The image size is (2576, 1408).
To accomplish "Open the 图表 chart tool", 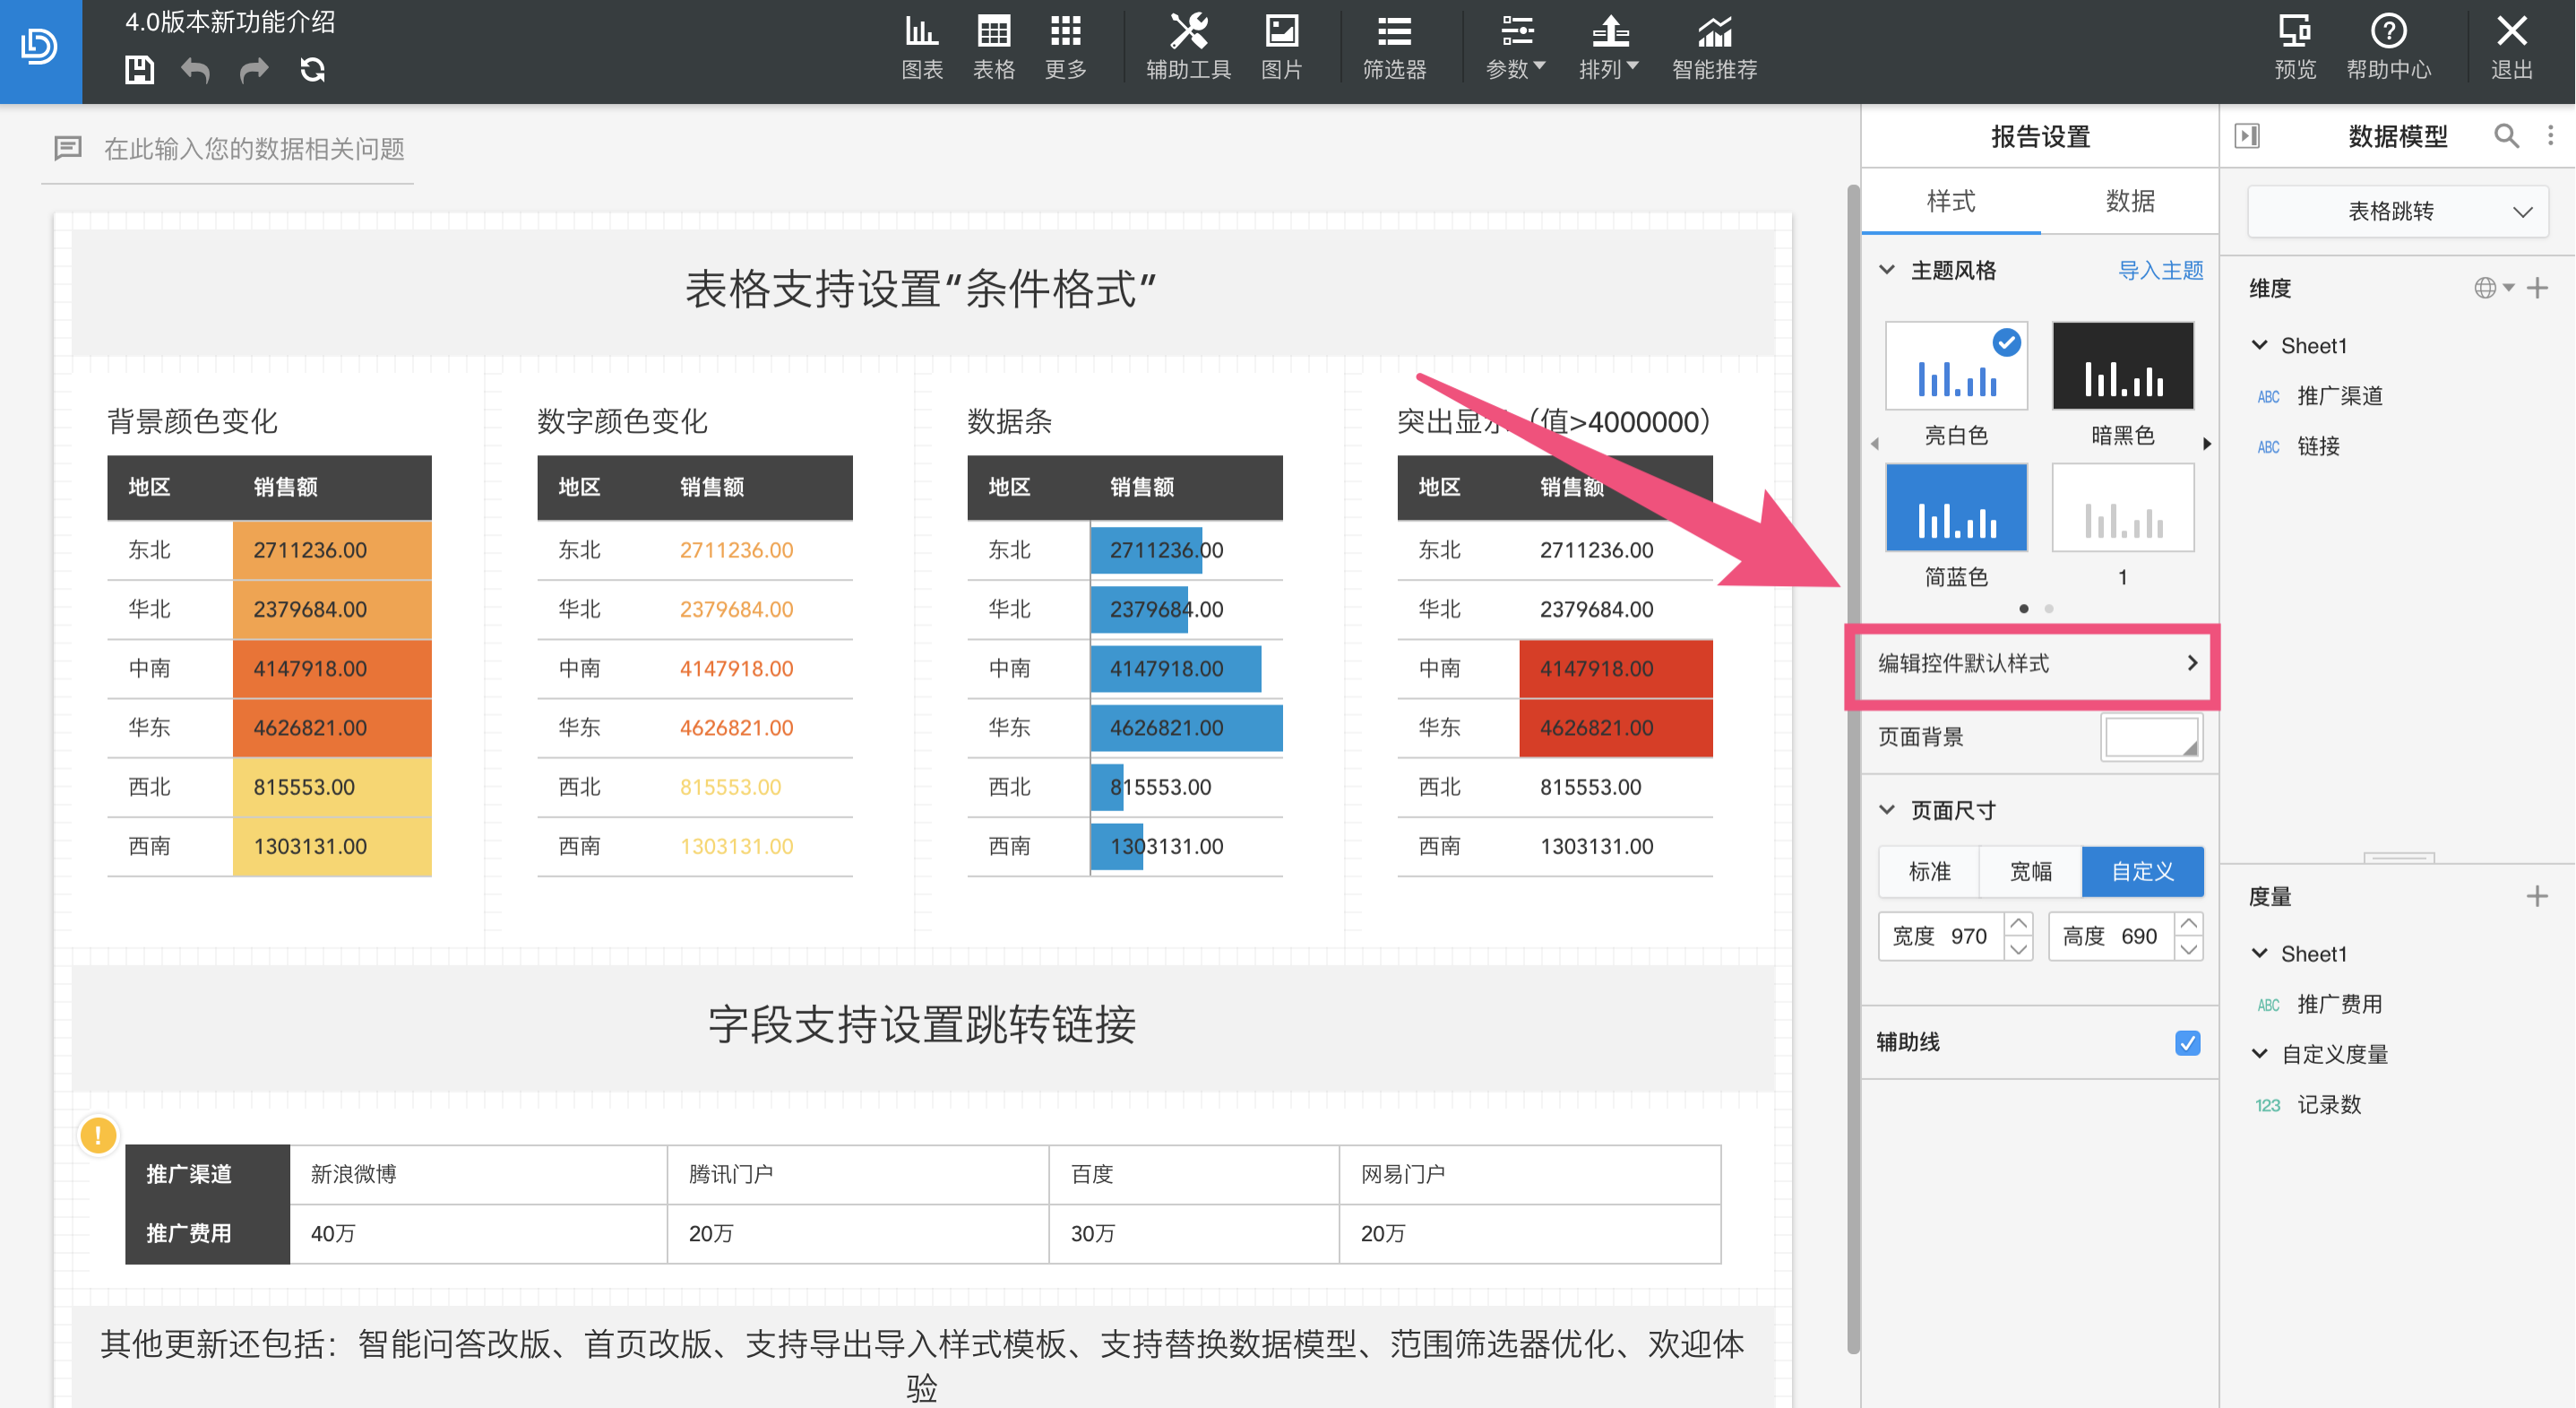I will [921, 47].
